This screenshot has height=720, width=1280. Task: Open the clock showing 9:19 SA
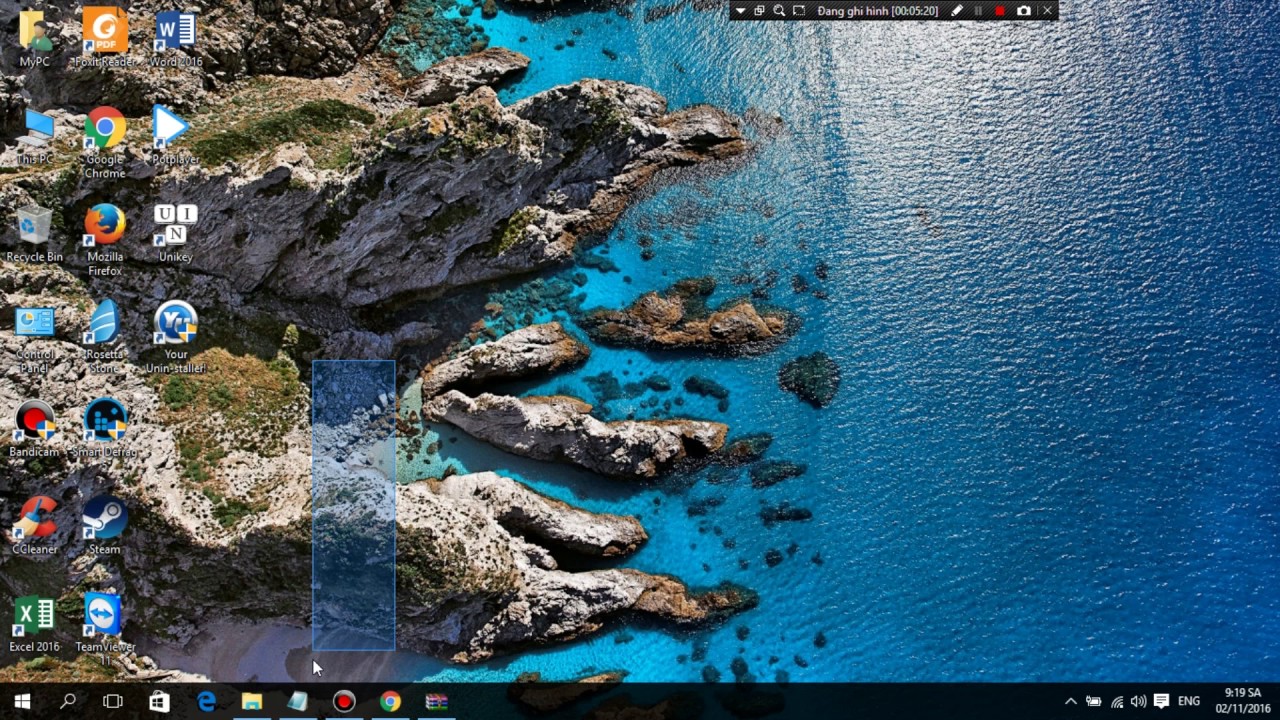pyautogui.click(x=1243, y=701)
